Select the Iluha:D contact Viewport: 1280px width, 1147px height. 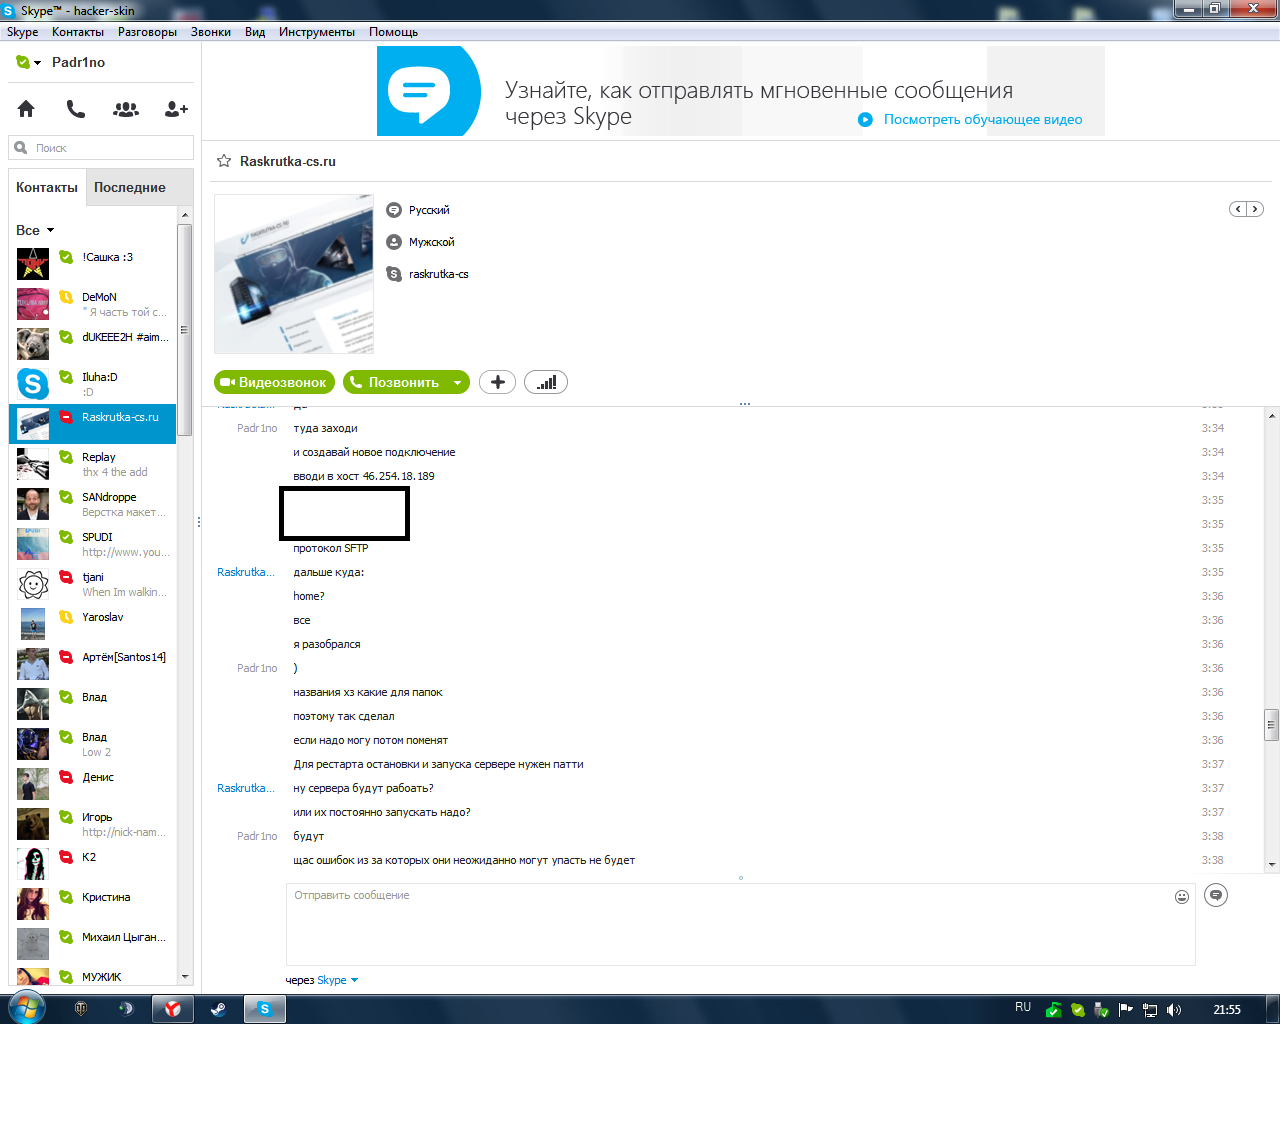tap(93, 384)
